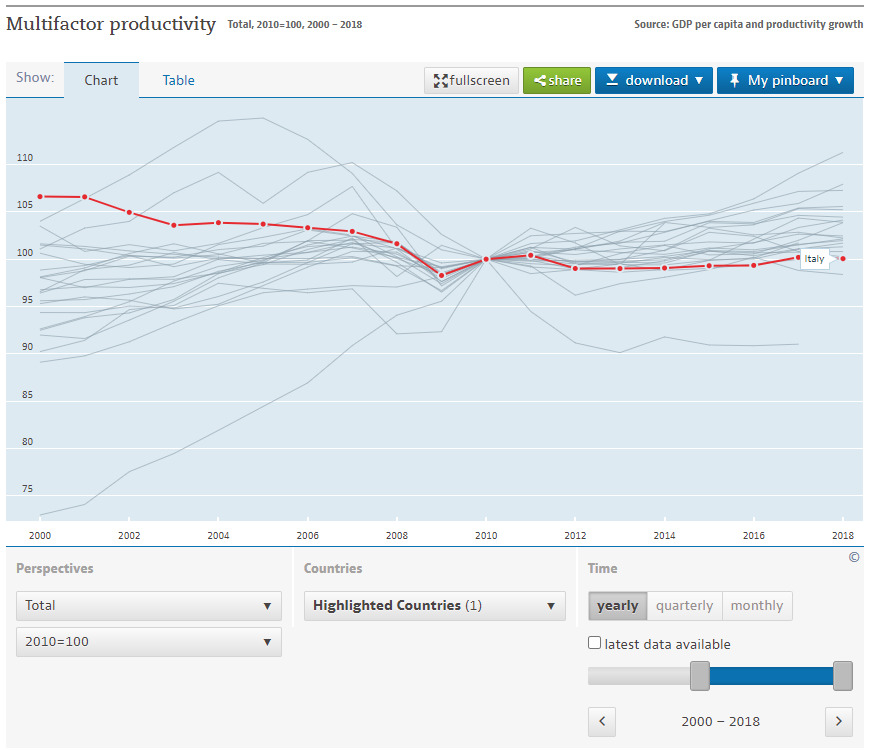Advance to the next time range arrow
Screen dimensions: 870x753
pyautogui.click(x=839, y=721)
